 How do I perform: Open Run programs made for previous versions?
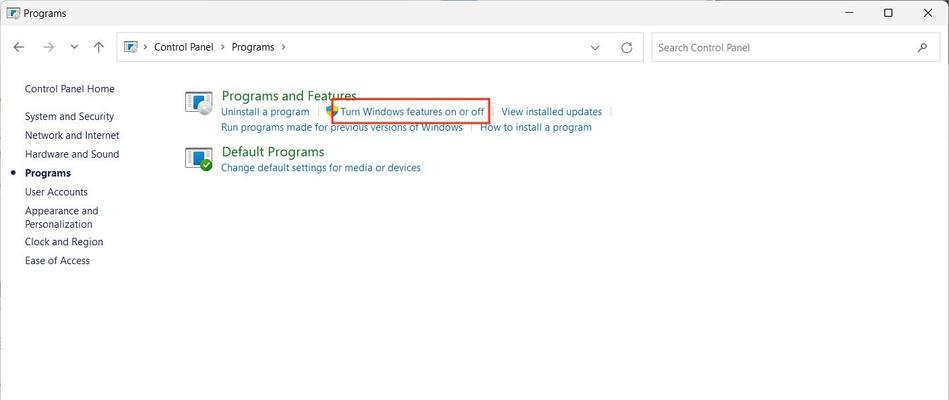[342, 128]
